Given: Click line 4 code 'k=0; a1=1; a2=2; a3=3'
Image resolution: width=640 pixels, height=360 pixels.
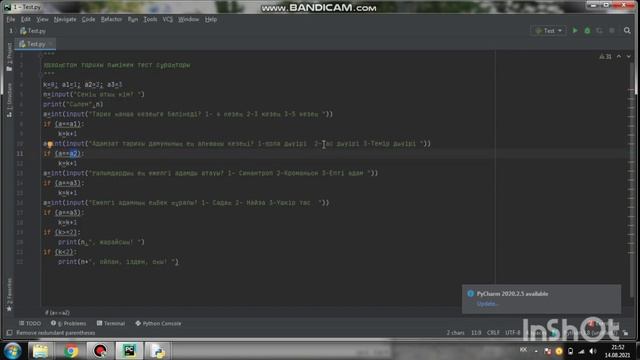Looking at the screenshot, I should click(x=83, y=85).
